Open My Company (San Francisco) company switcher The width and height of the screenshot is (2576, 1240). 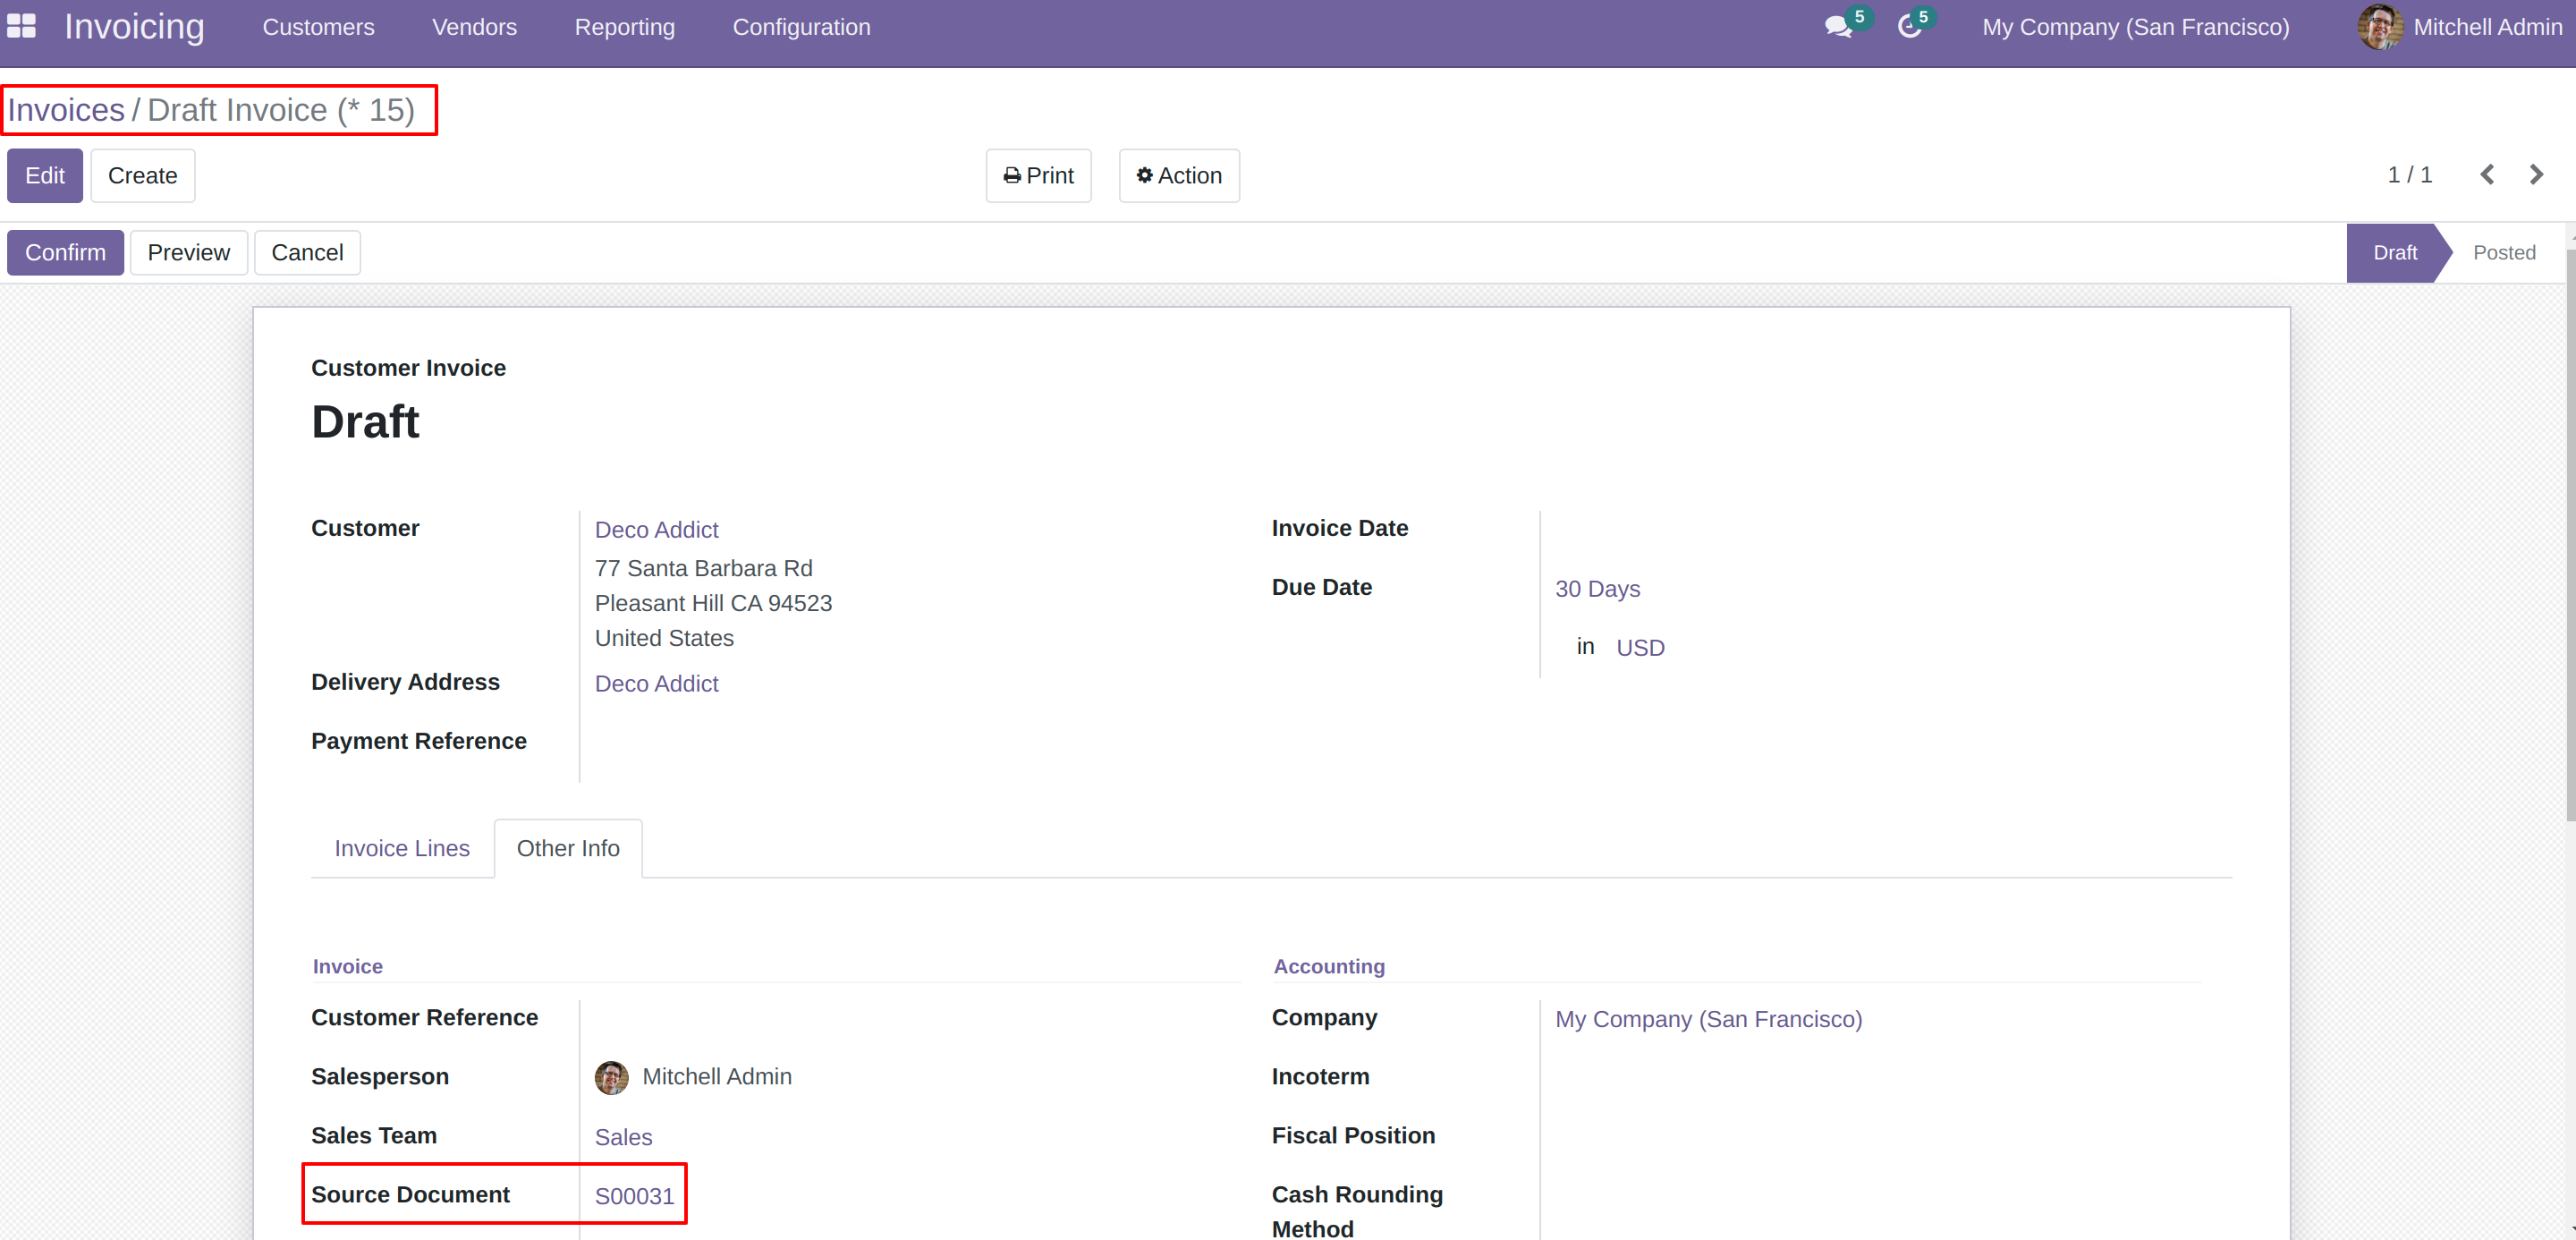click(2135, 27)
